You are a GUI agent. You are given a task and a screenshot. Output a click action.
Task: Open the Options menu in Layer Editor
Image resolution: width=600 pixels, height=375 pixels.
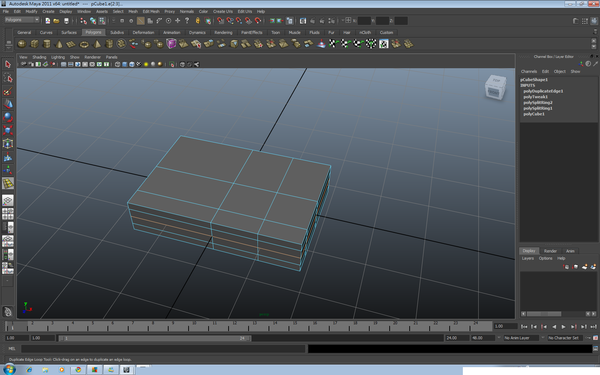coord(546,258)
